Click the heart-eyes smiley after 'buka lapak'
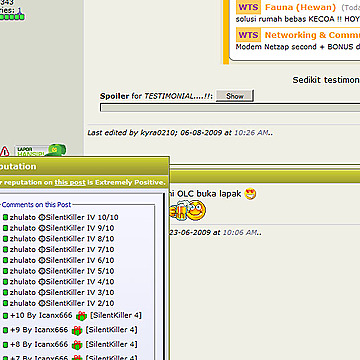The image size is (360, 360). 250,194
